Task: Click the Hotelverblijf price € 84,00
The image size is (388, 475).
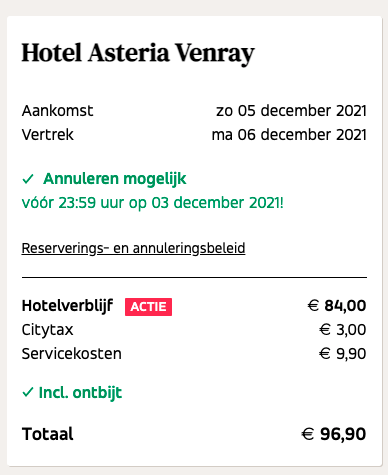Action: coord(337,306)
